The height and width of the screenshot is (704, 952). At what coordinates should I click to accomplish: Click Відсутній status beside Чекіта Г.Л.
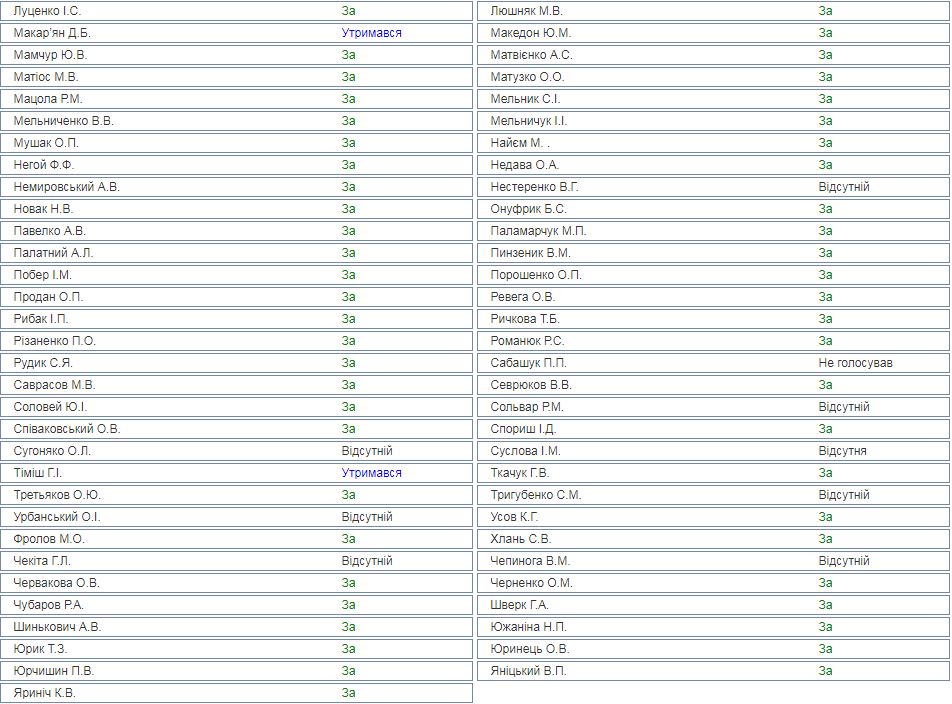pos(367,561)
